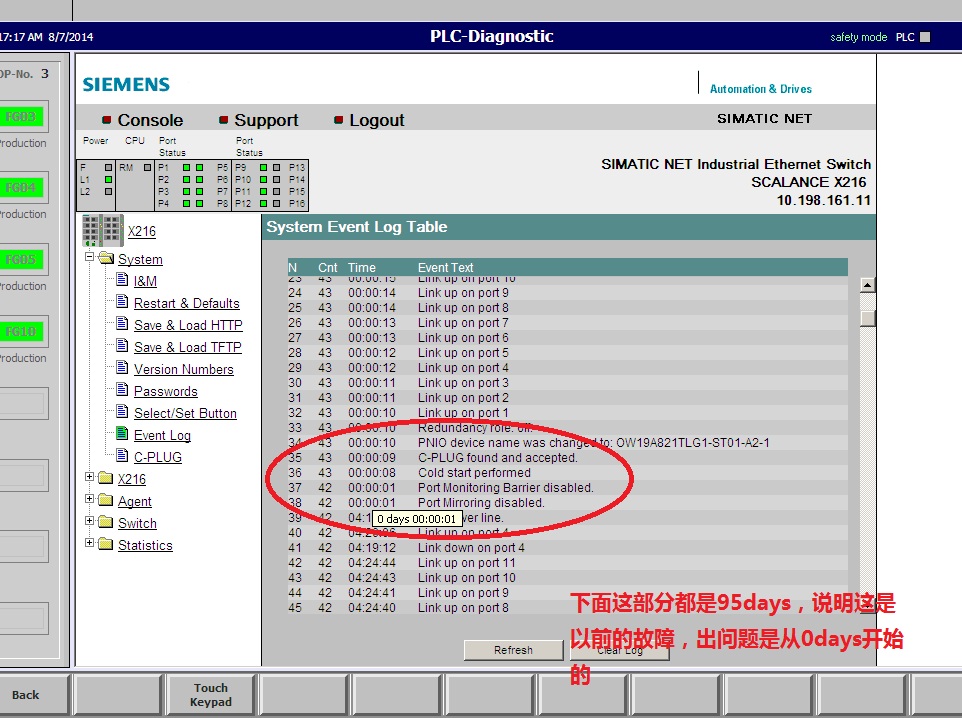
Task: Open the Select/Set Button link
Action: 185,414
